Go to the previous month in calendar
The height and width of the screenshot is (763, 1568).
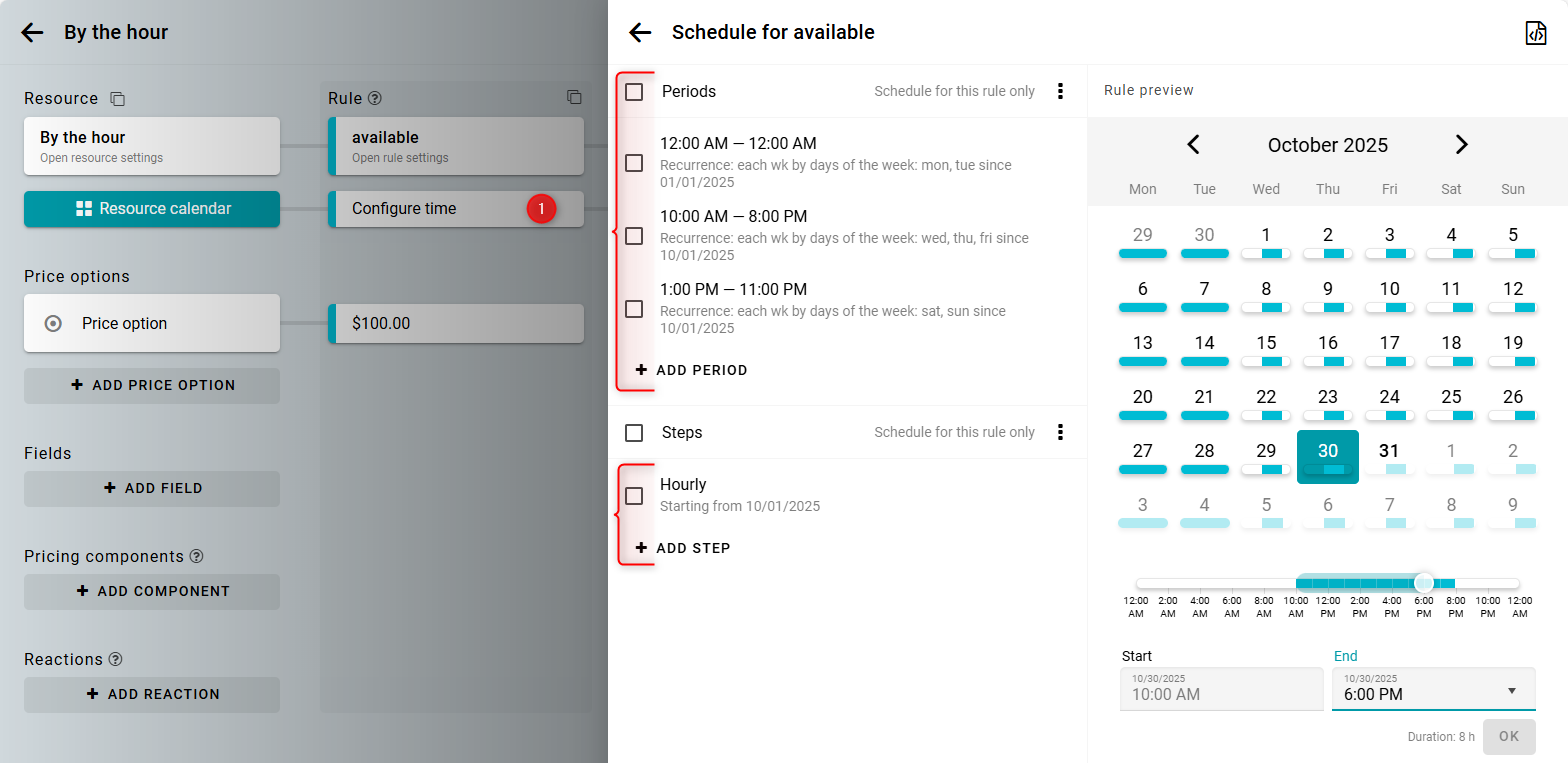tap(1193, 145)
